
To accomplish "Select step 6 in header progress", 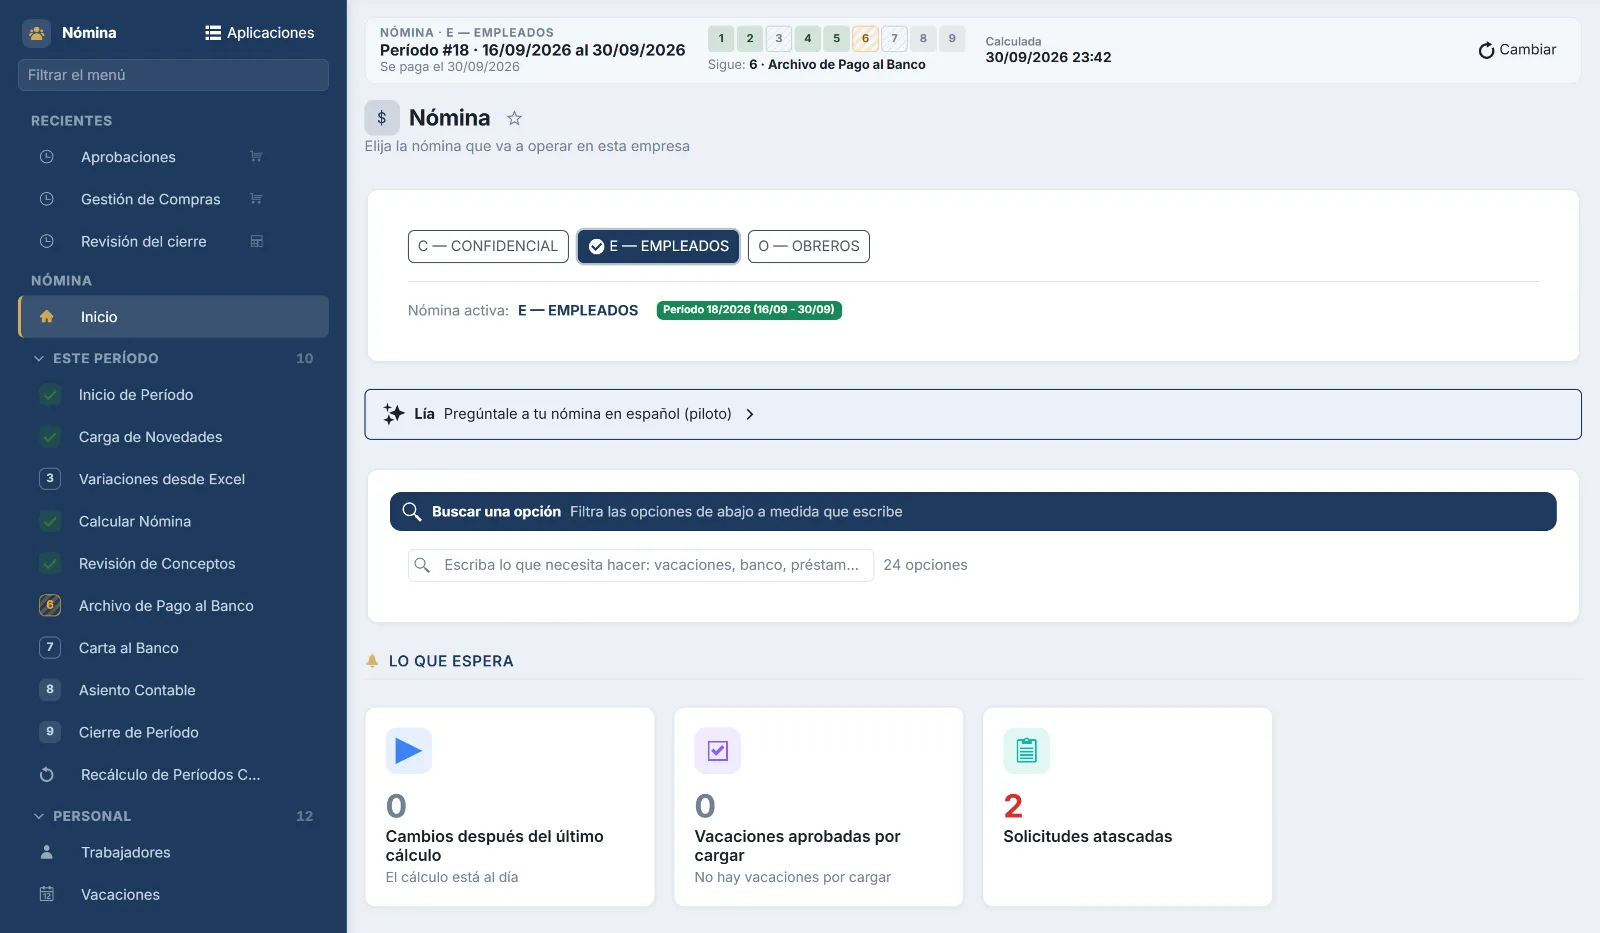I will [865, 39].
